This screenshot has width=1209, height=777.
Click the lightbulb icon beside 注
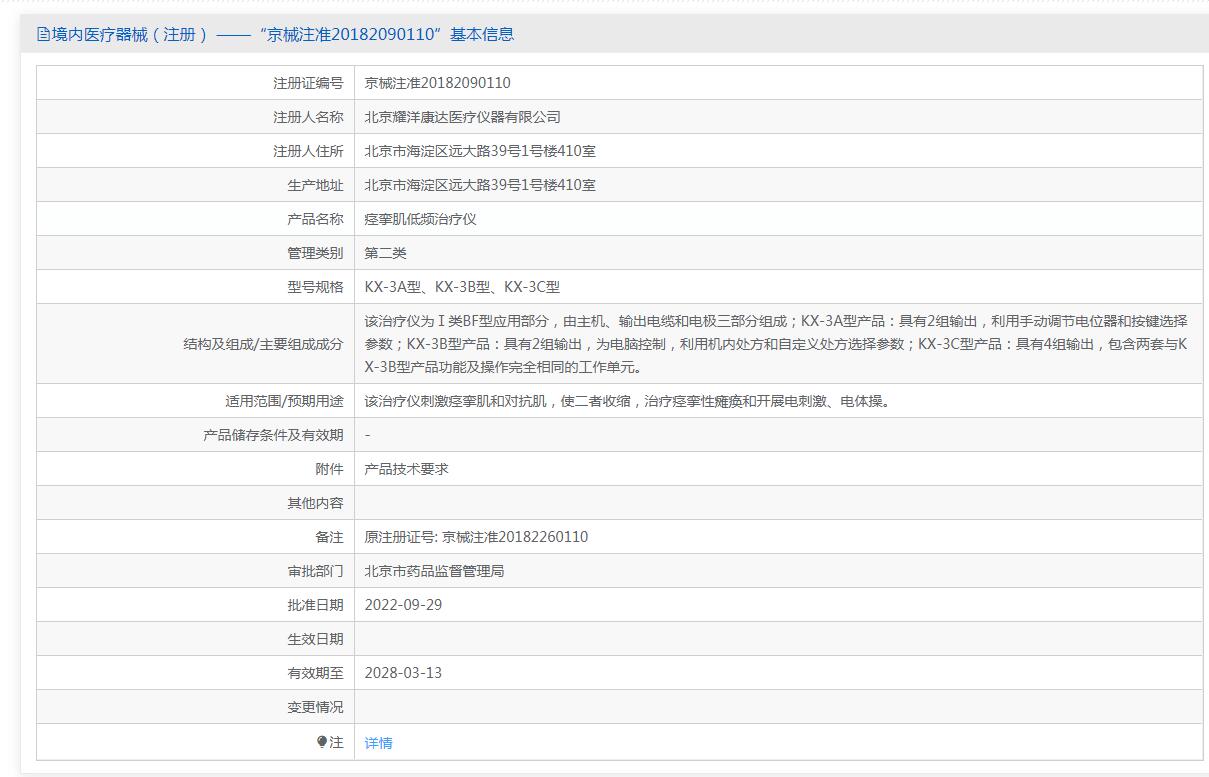tap(322, 742)
